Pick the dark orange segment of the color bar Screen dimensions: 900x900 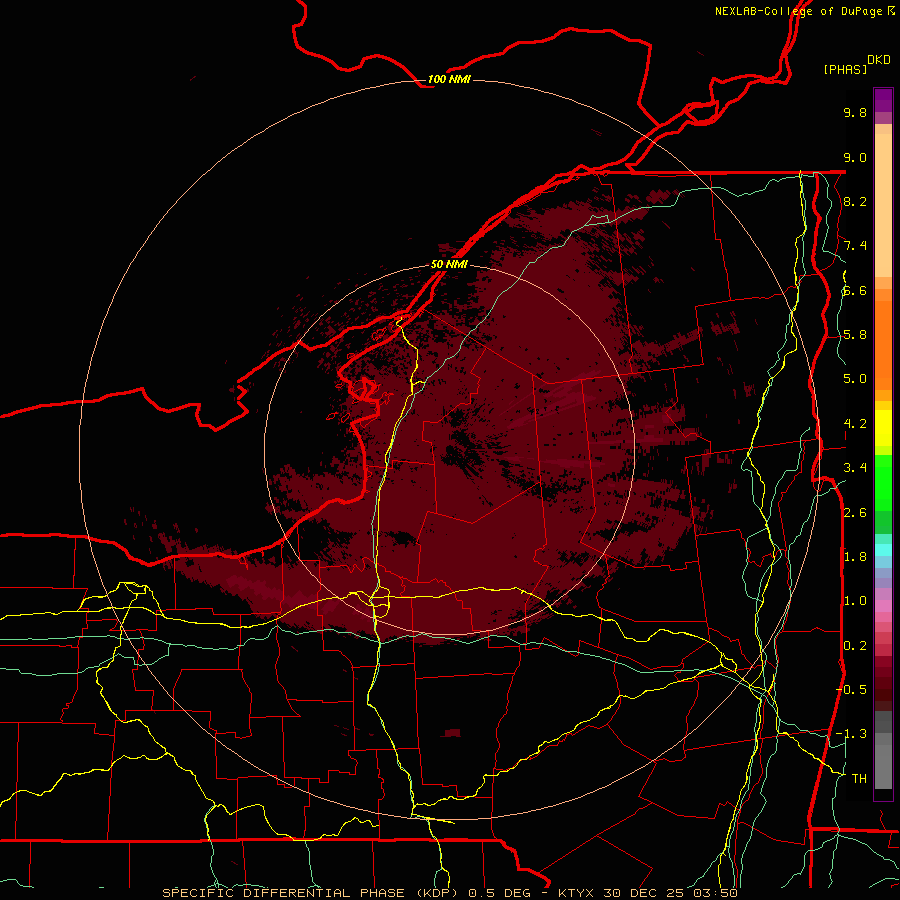click(x=883, y=345)
